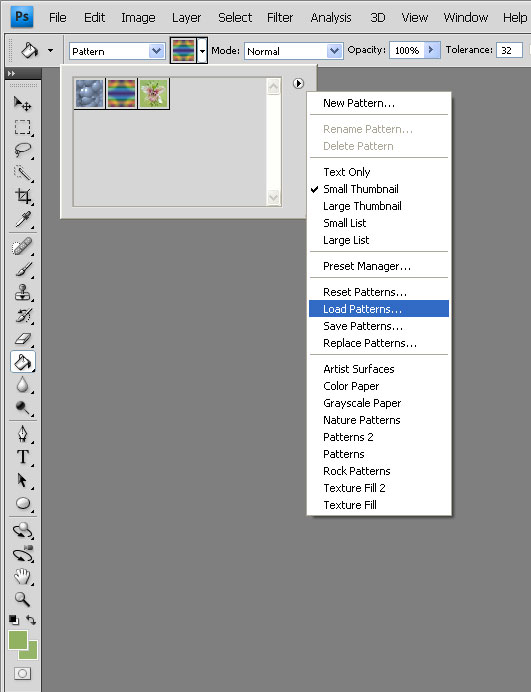The image size is (531, 692).
Task: Click the pattern list scroll down arrow
Action: [273, 197]
